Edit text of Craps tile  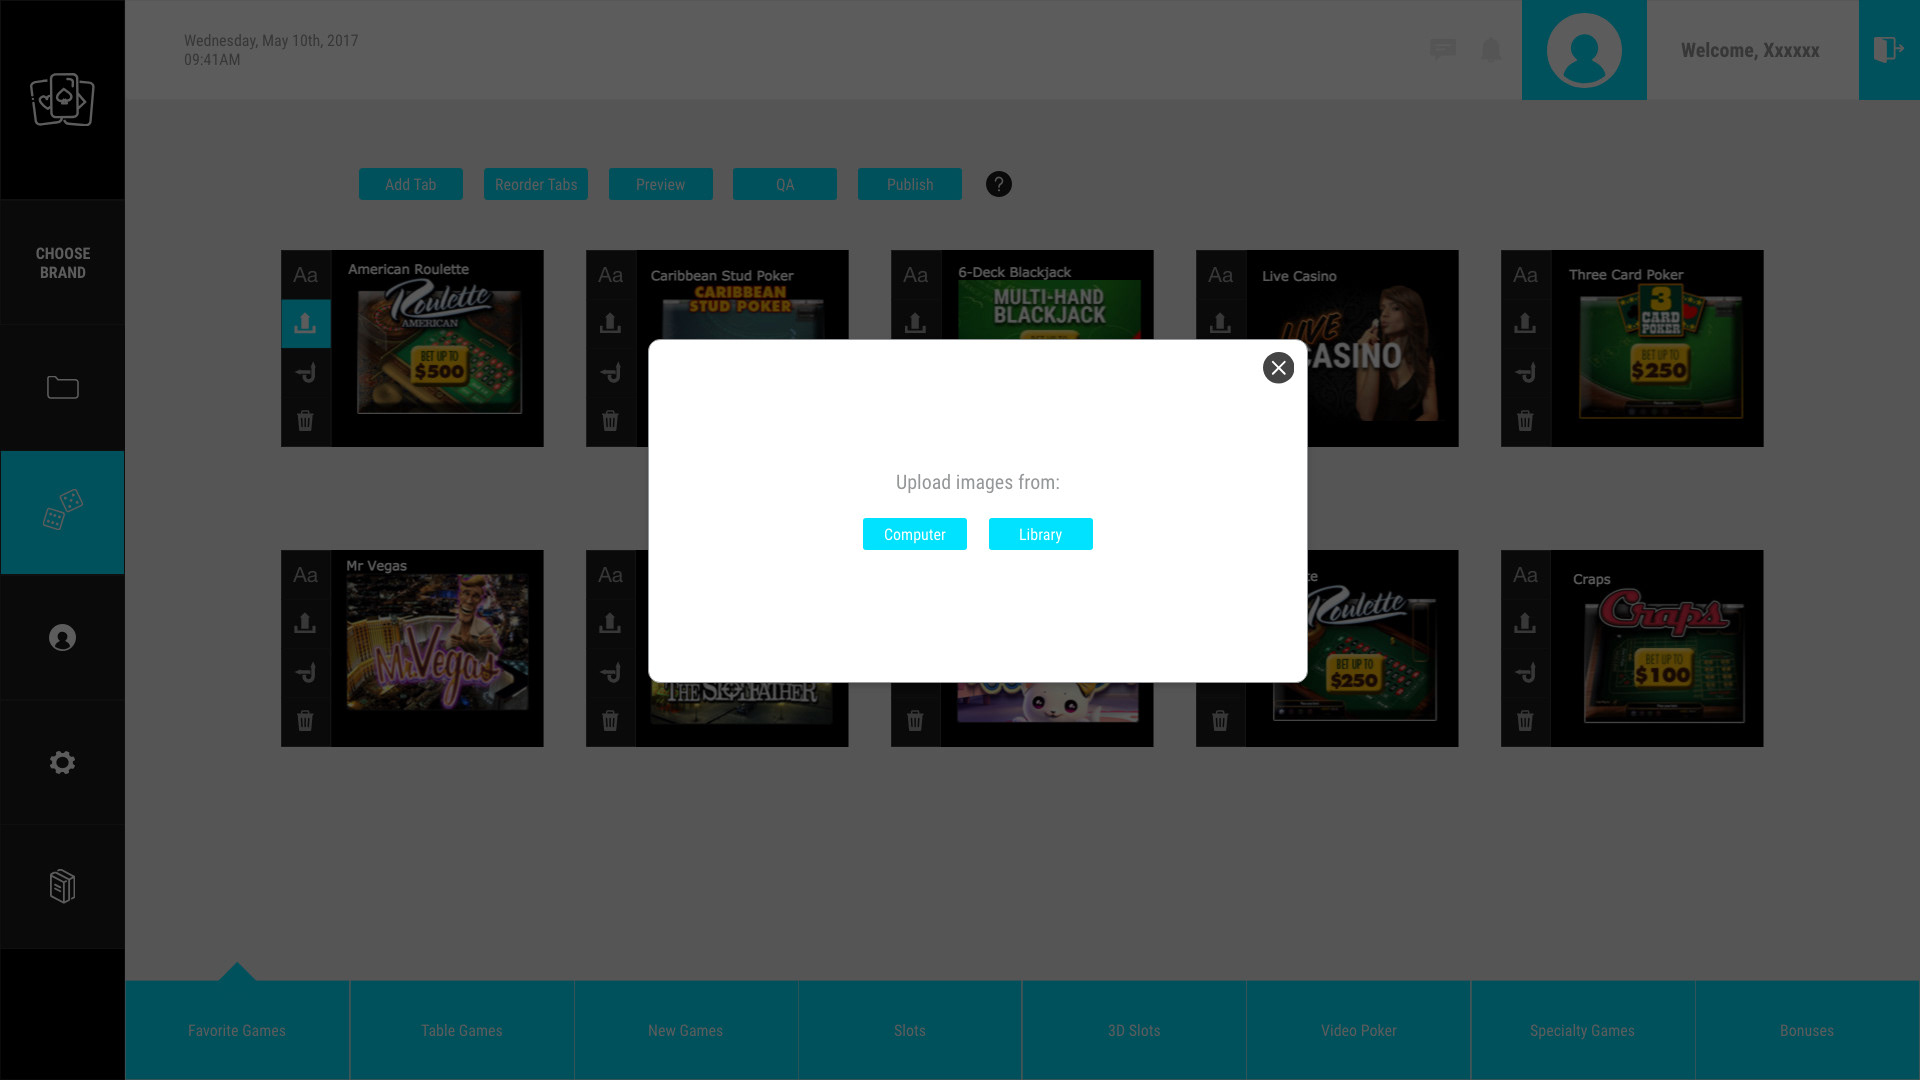[x=1525, y=575]
